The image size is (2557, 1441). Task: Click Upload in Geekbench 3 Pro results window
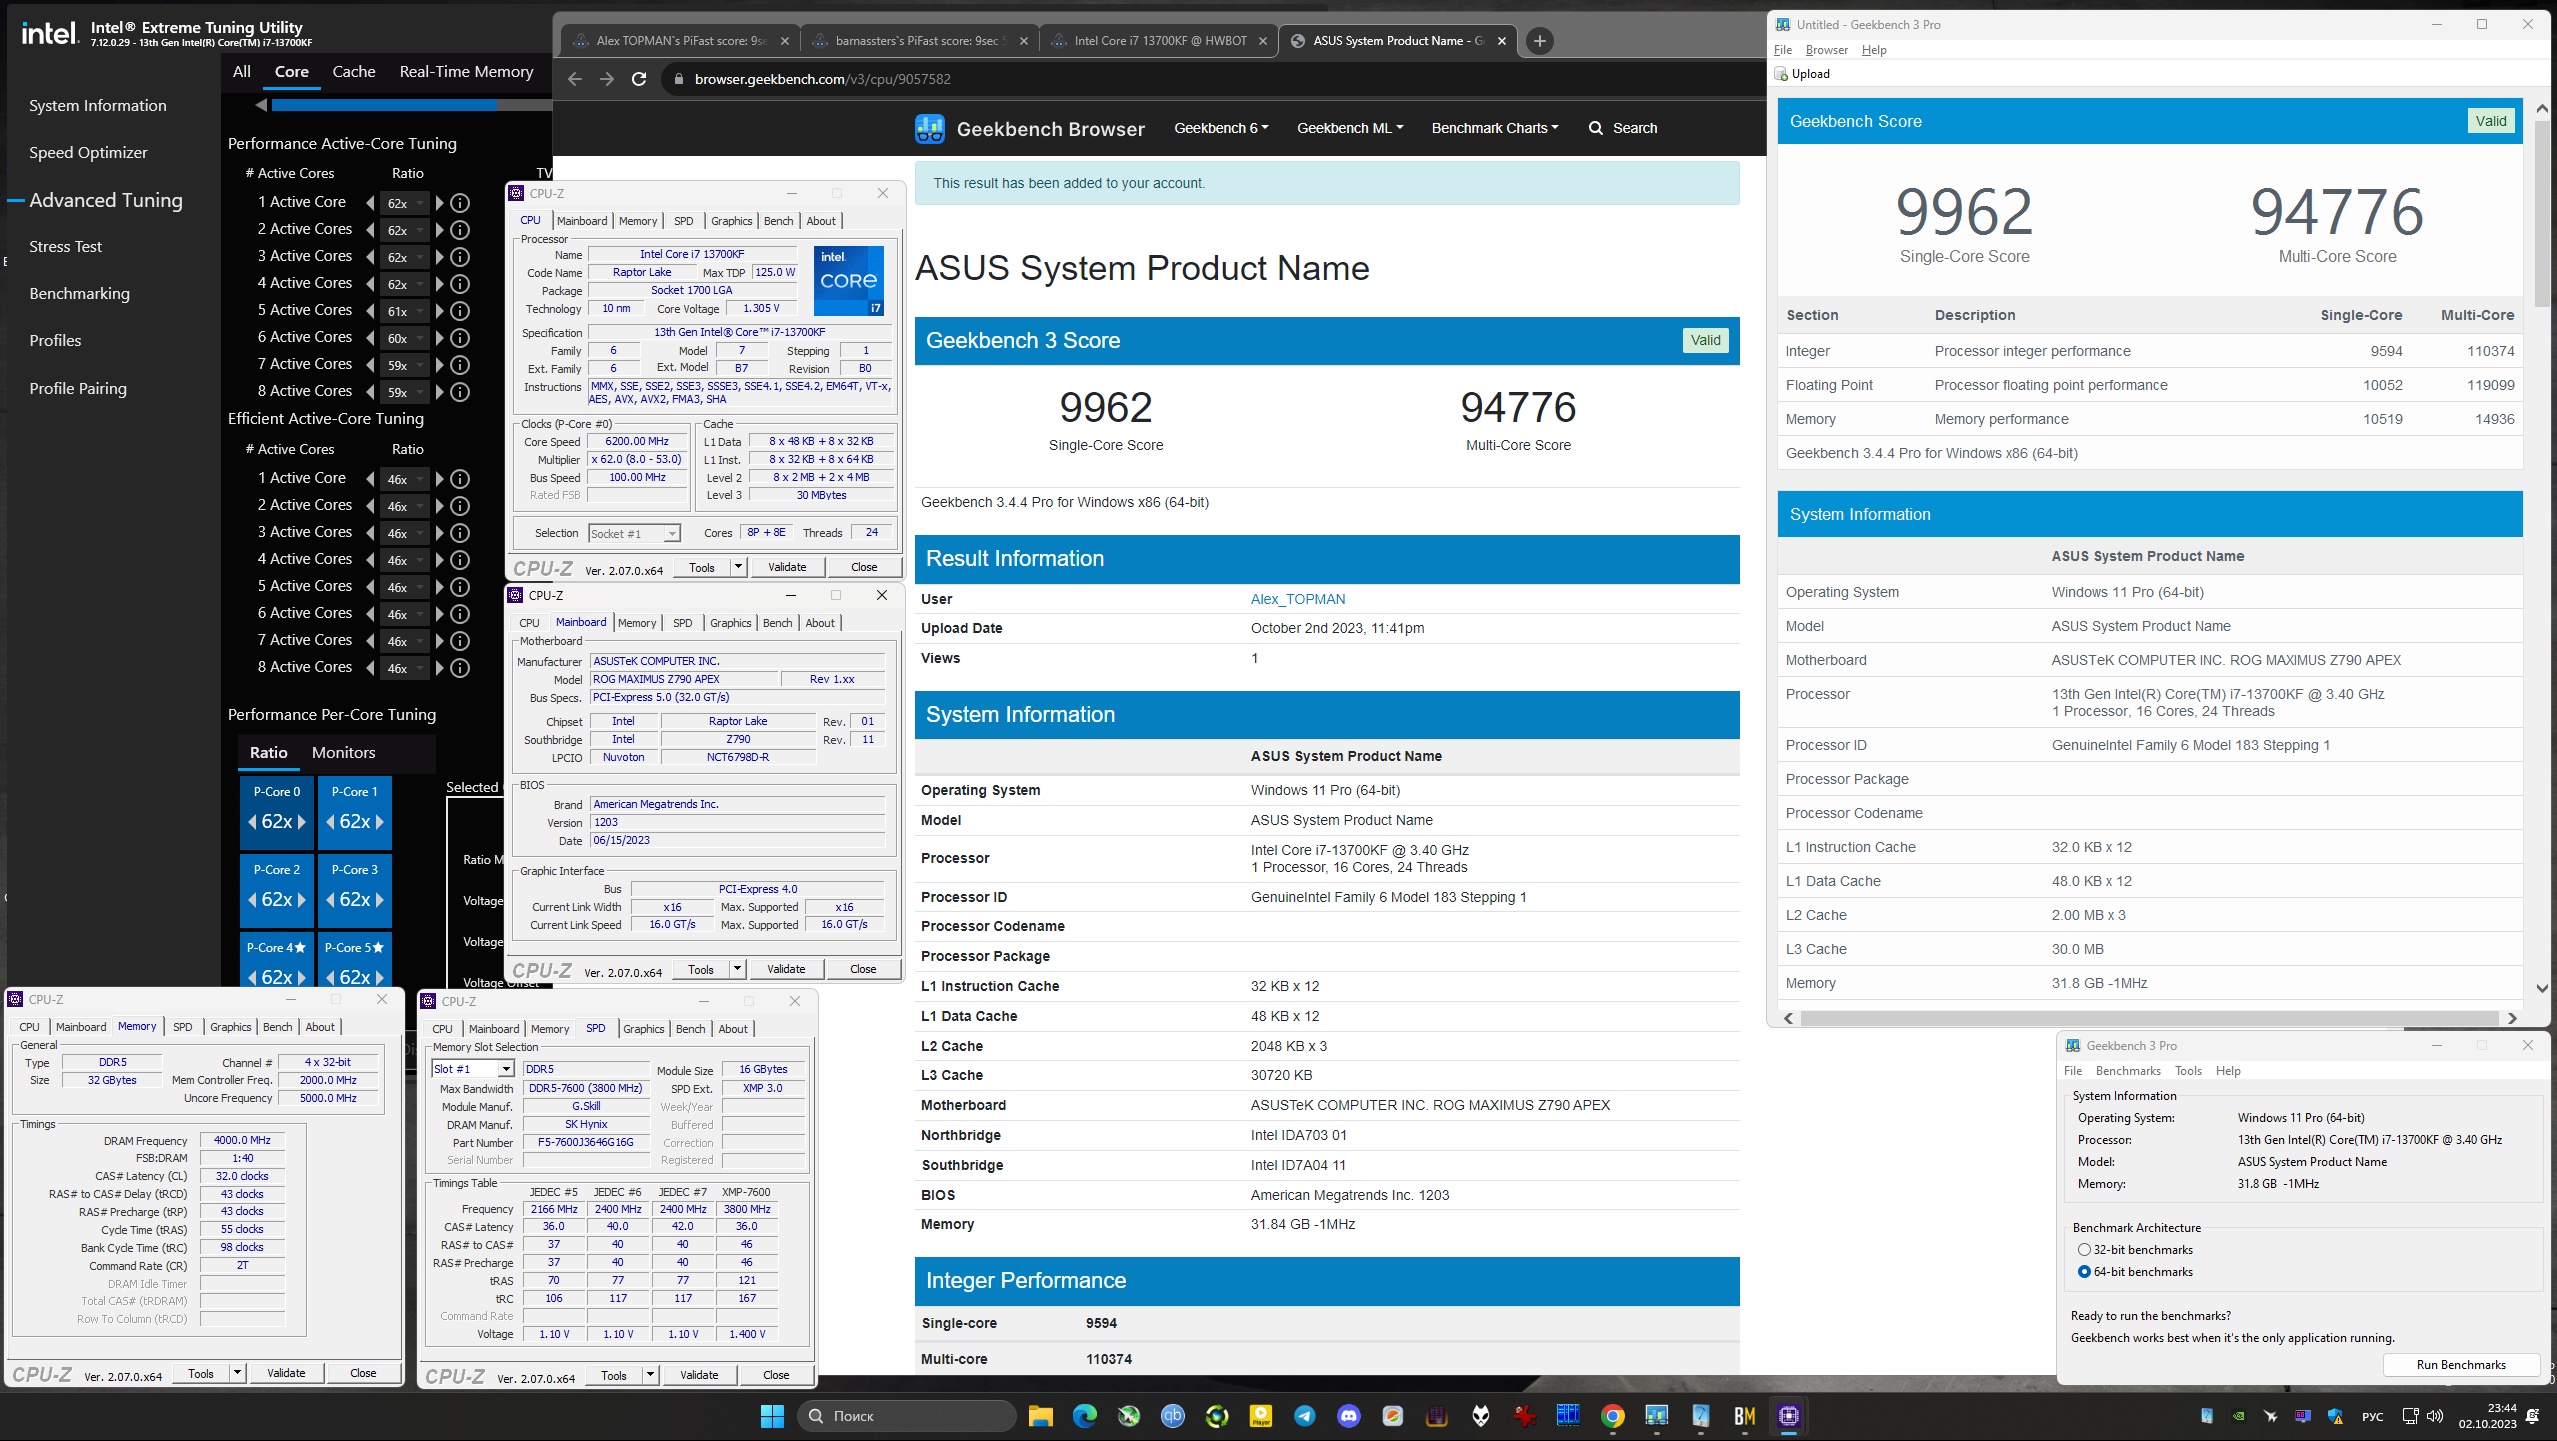(1802, 74)
